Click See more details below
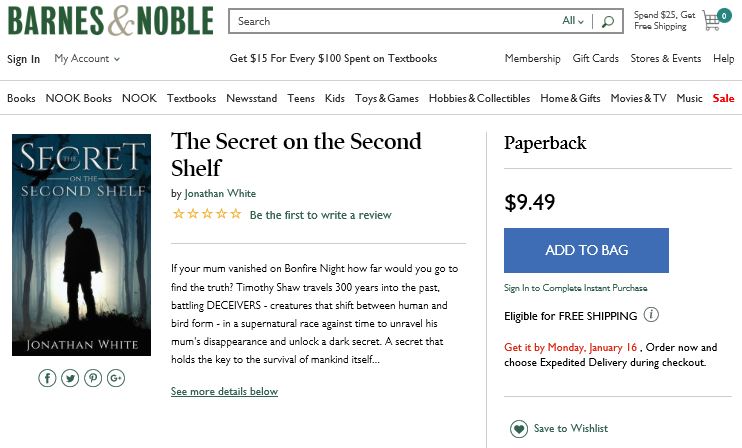This screenshot has width=742, height=448. click(x=224, y=392)
